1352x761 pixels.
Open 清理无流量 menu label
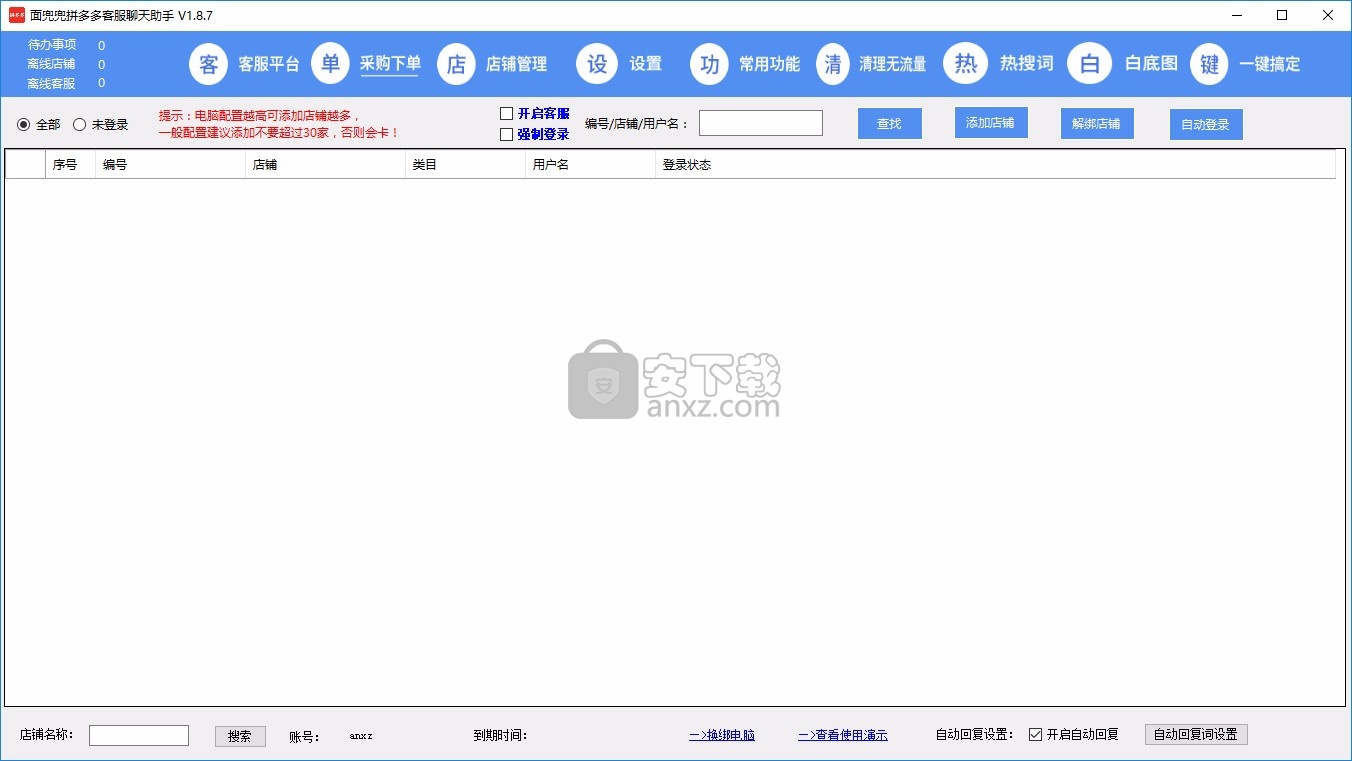893,64
